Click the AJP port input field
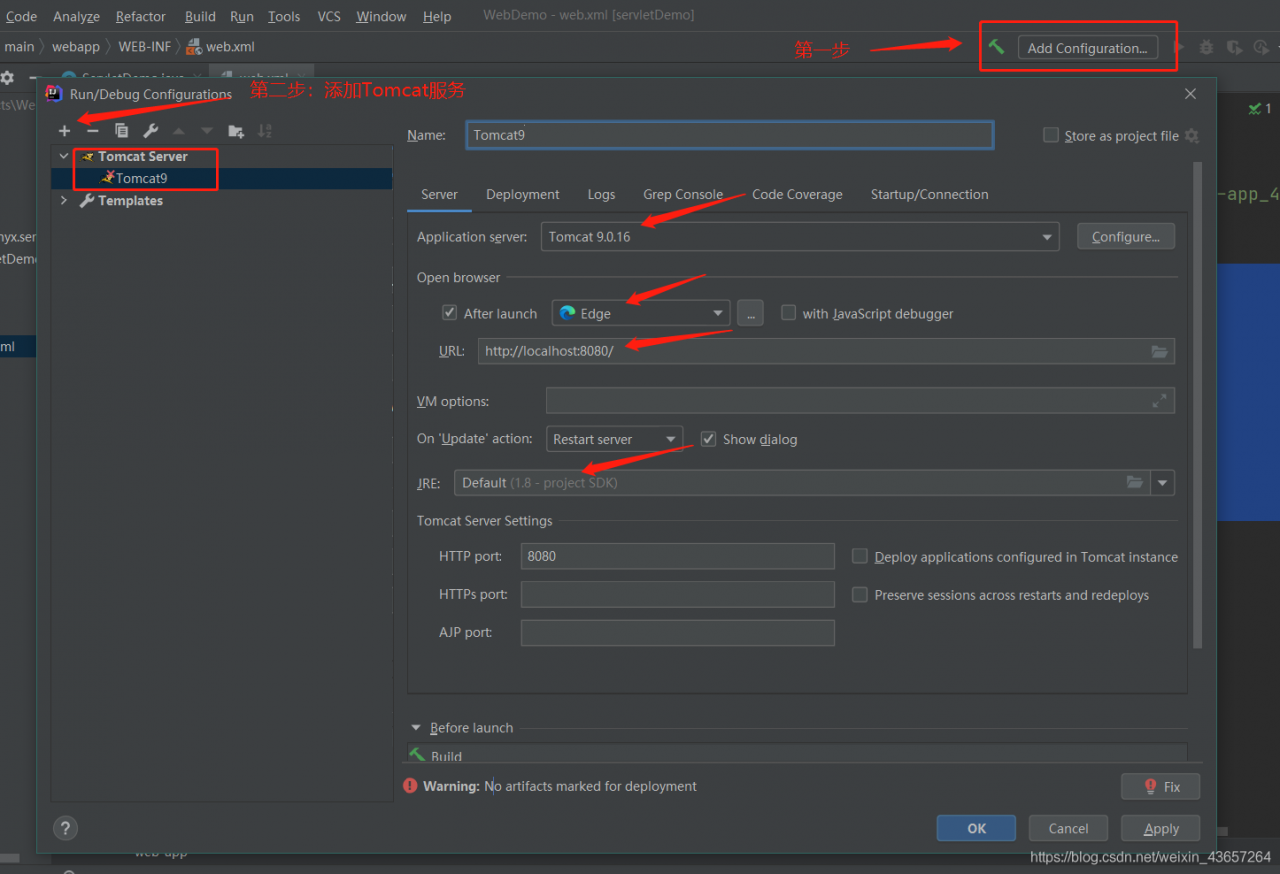 click(677, 632)
